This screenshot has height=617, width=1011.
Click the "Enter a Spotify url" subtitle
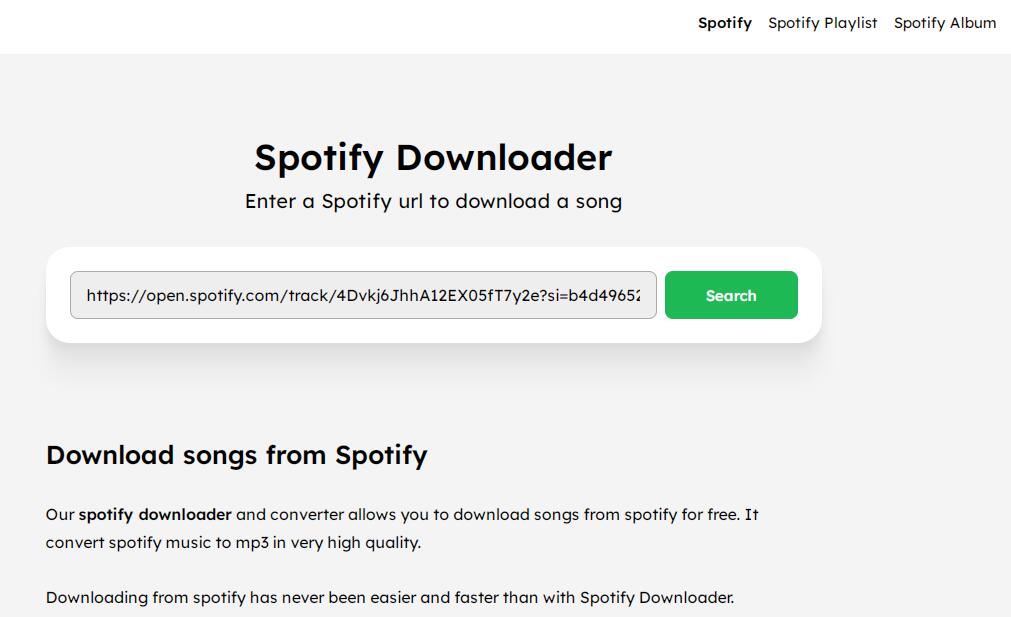tap(432, 201)
